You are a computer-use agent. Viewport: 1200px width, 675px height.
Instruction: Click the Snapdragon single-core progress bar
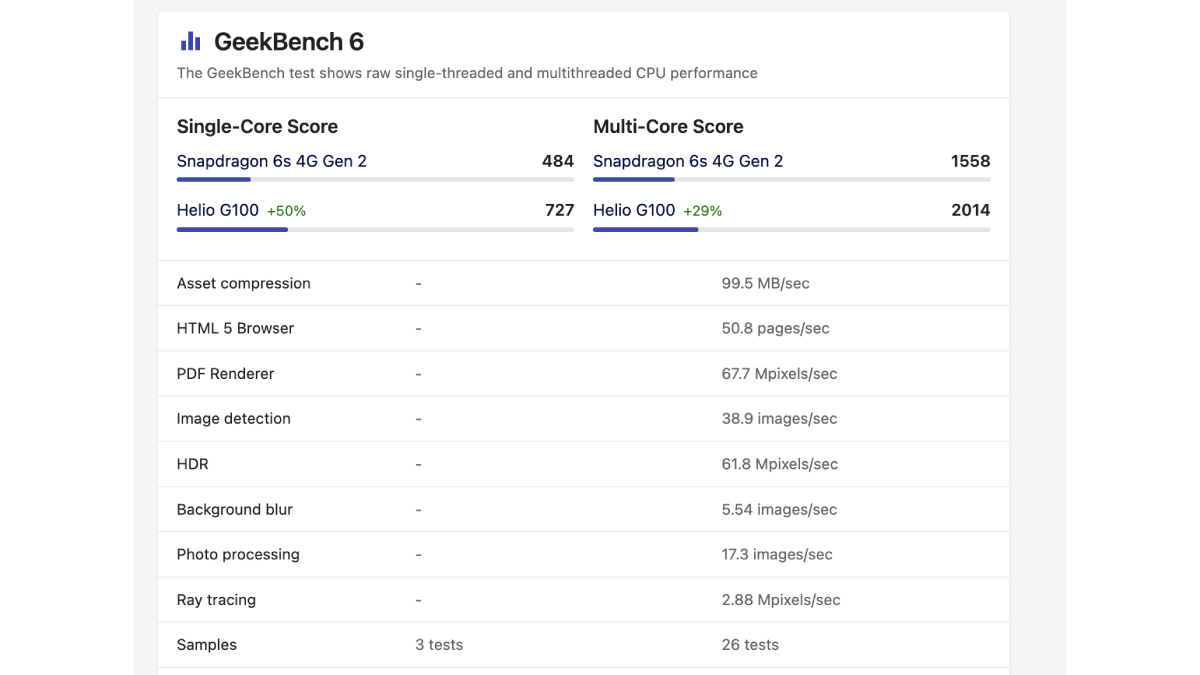[375, 180]
